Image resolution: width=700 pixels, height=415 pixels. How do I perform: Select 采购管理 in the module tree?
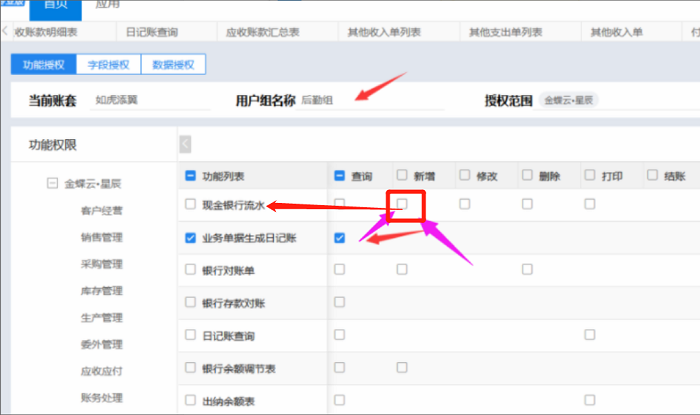click(102, 264)
